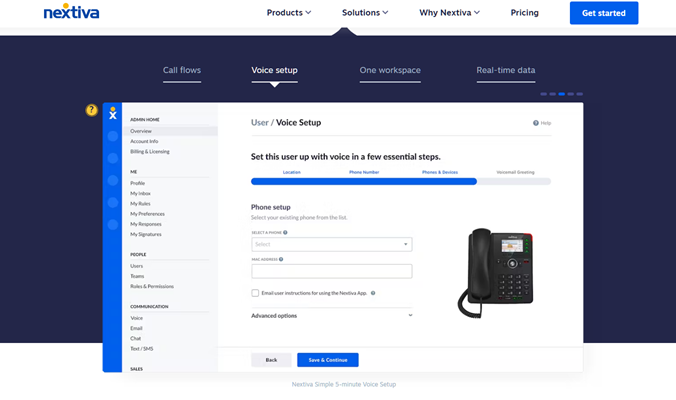Select the Phone Number step label
This screenshot has width=676, height=400.
(364, 172)
